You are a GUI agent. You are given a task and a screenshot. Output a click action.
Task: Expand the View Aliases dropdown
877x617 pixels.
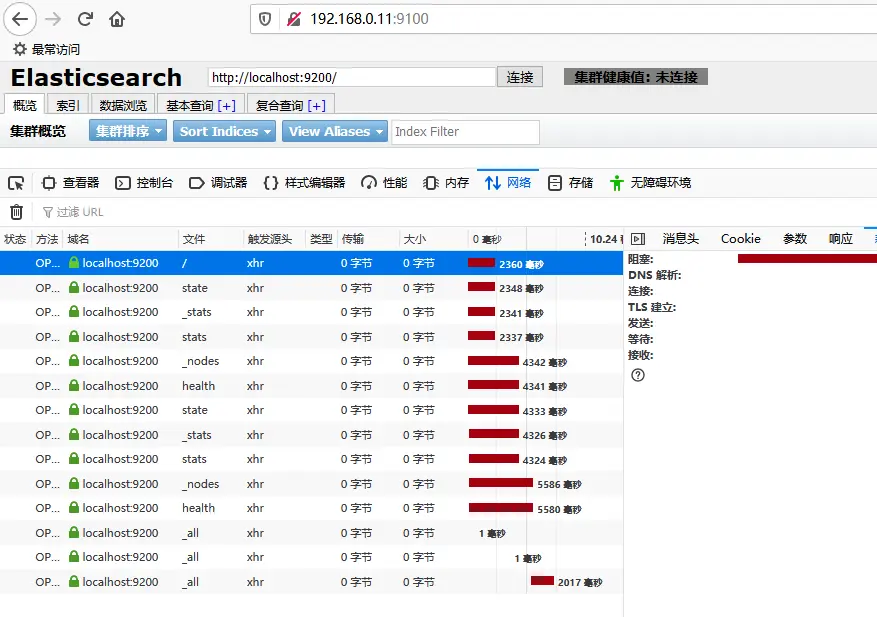click(334, 131)
